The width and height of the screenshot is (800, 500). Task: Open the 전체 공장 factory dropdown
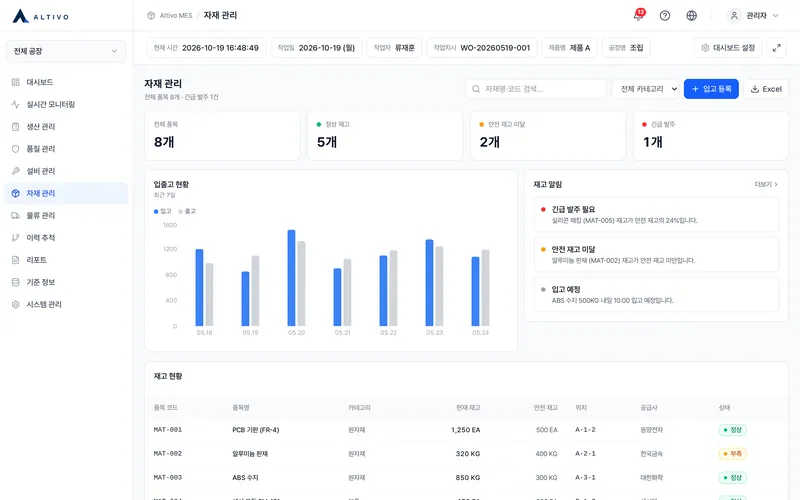[x=66, y=52]
